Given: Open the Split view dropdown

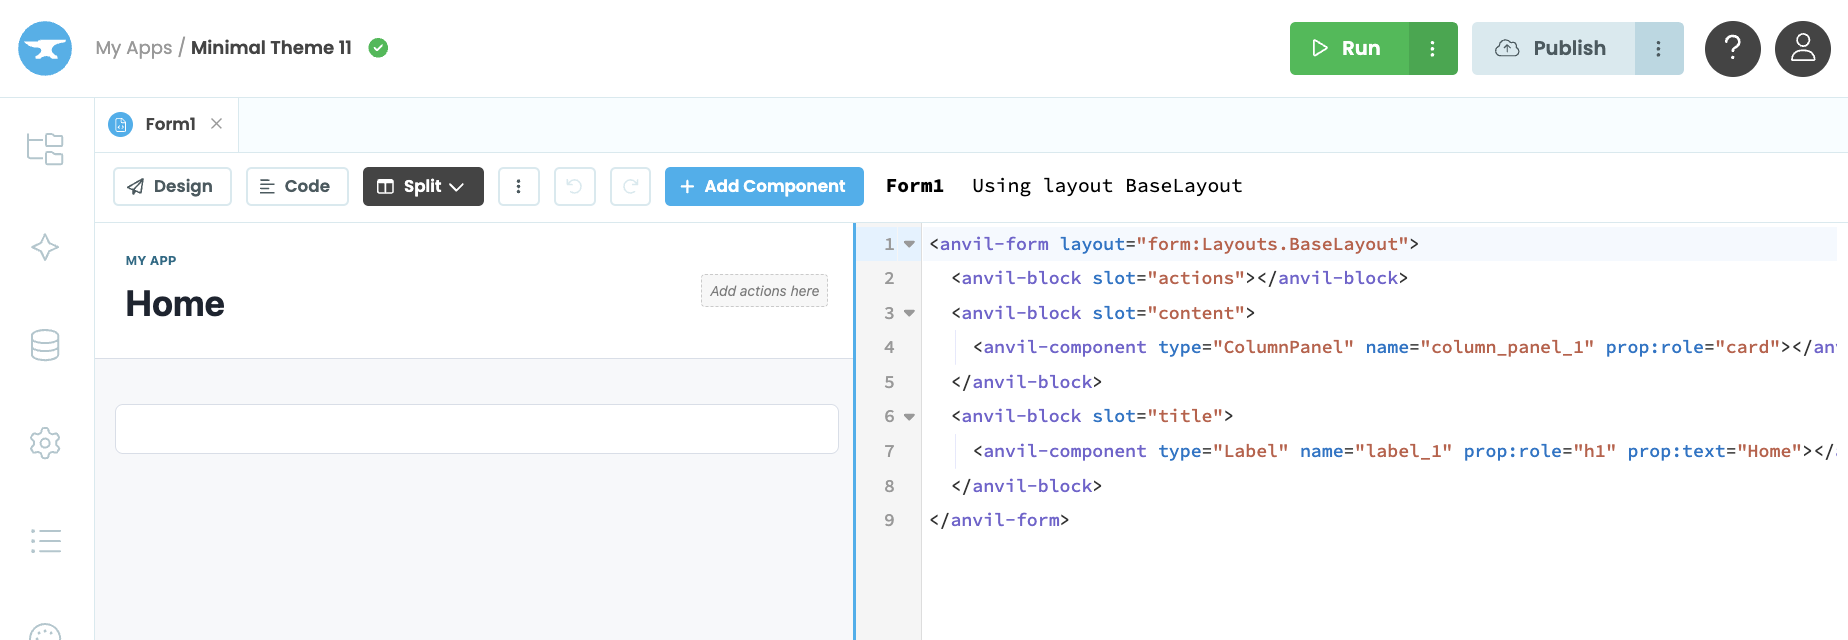Looking at the screenshot, I should click(x=423, y=186).
